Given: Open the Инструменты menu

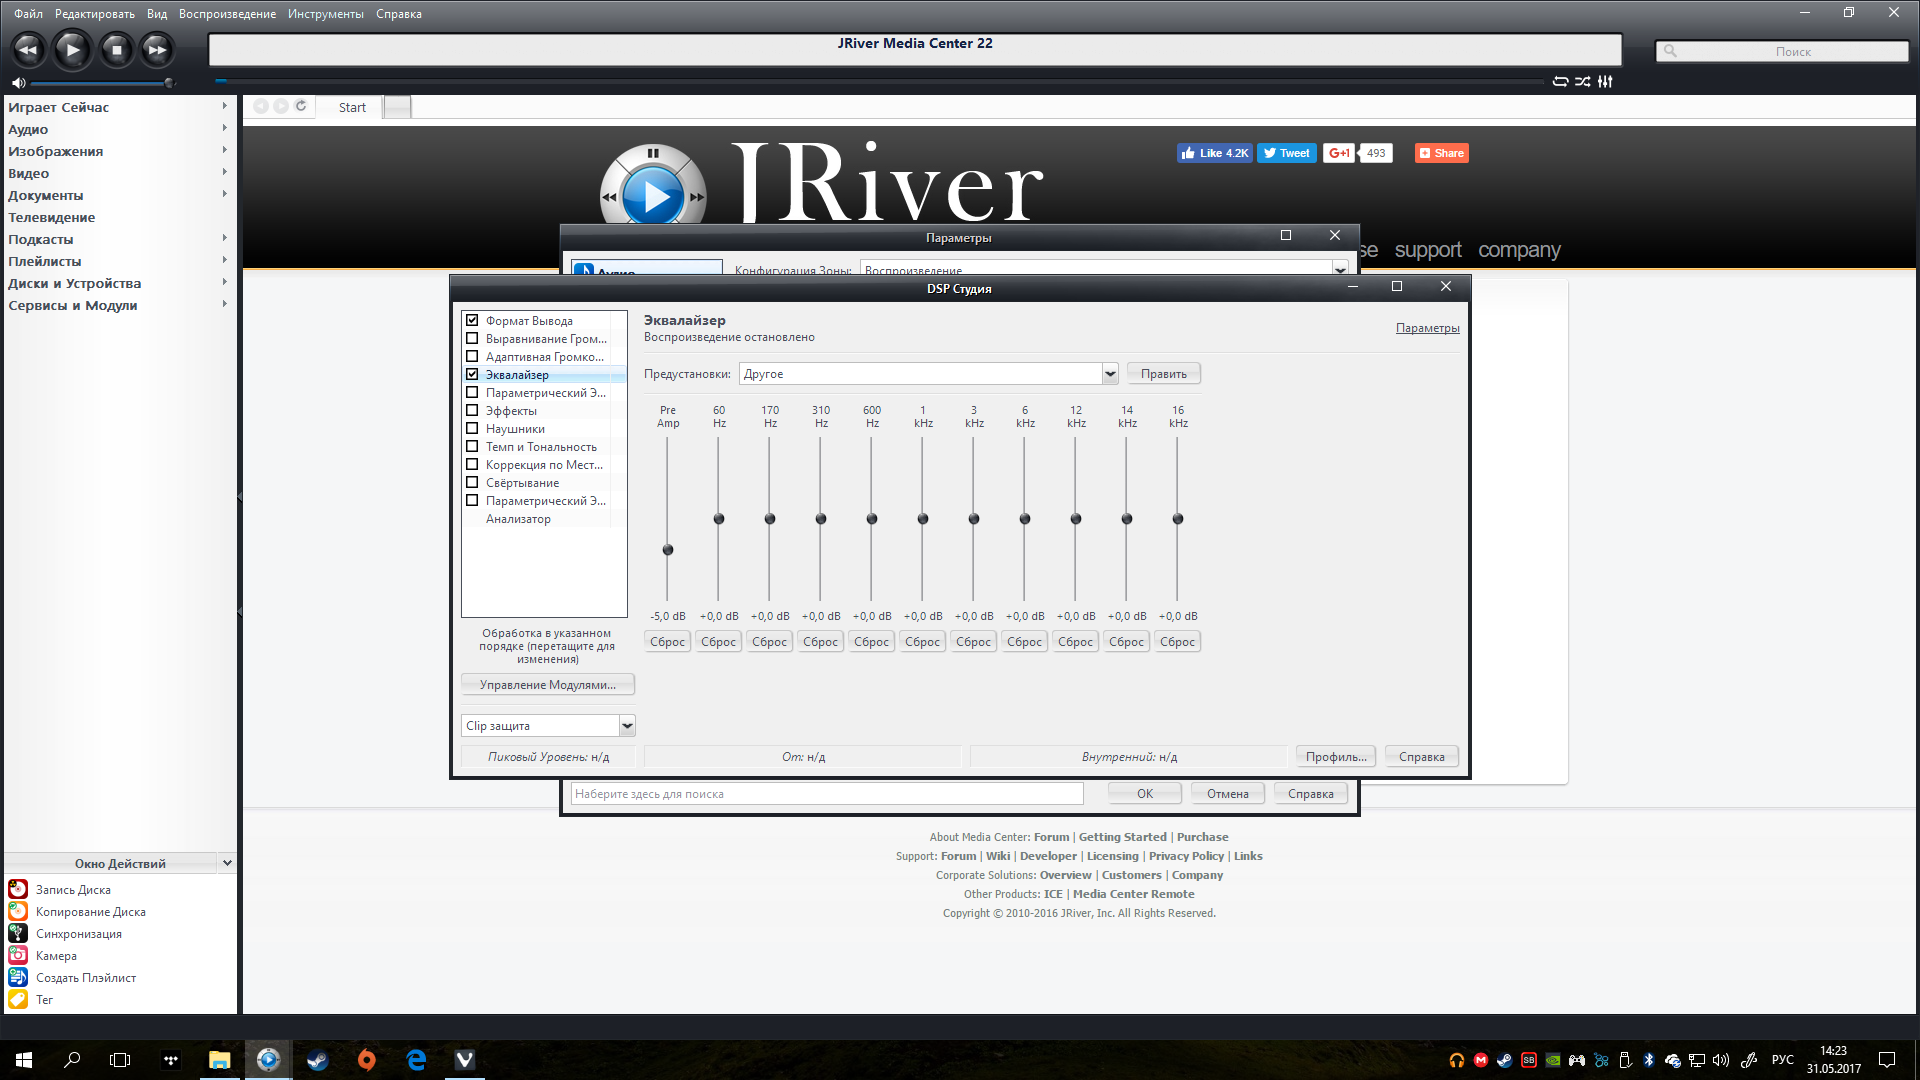Looking at the screenshot, I should click(326, 14).
